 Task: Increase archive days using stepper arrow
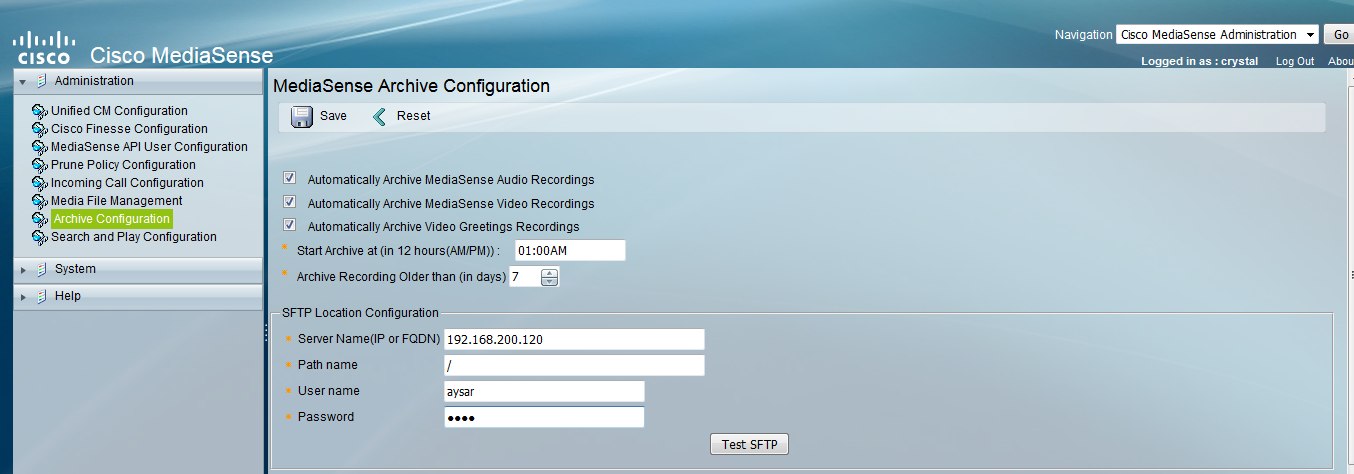point(549,273)
